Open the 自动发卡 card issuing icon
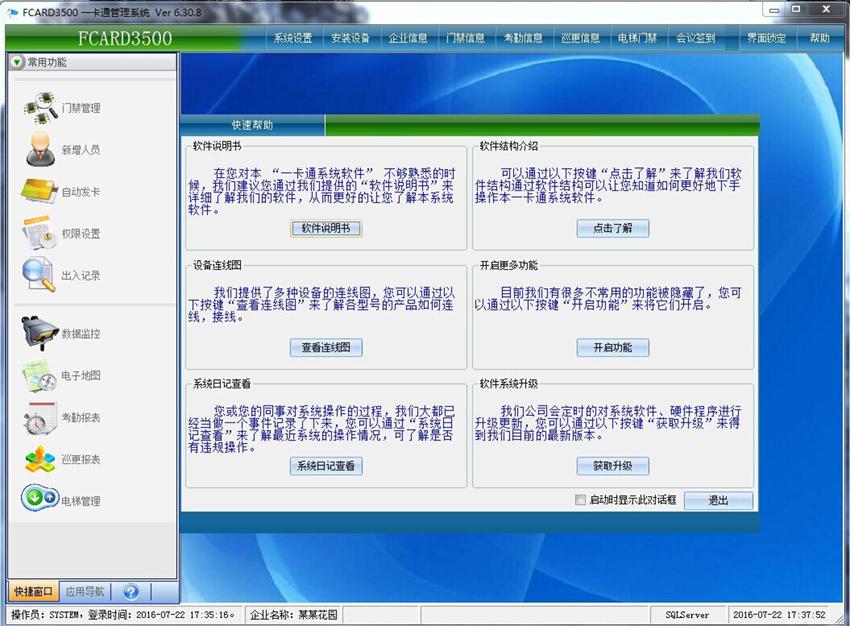 [39, 191]
